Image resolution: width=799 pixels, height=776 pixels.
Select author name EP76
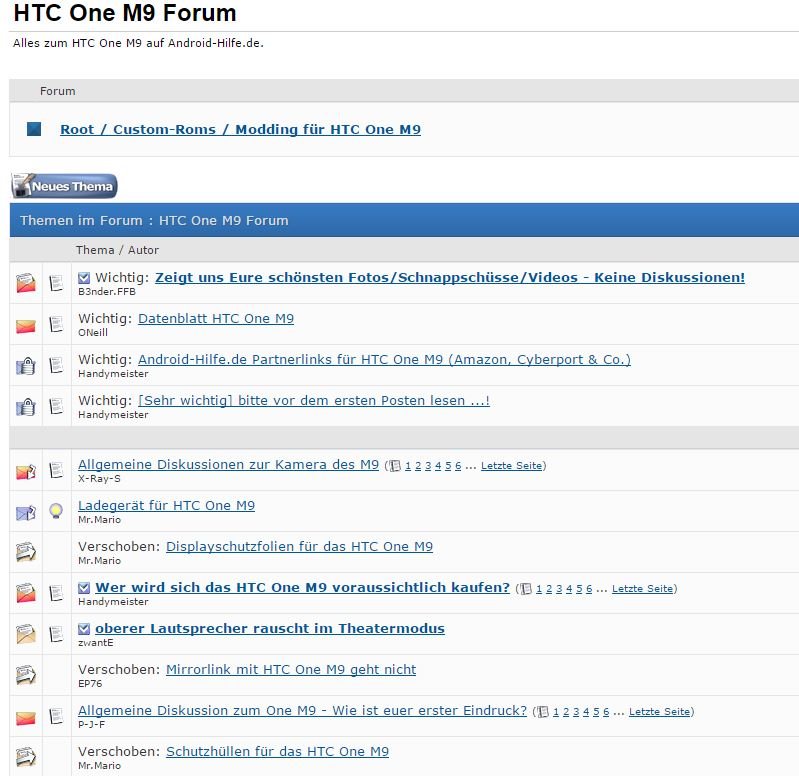pyautogui.click(x=90, y=684)
